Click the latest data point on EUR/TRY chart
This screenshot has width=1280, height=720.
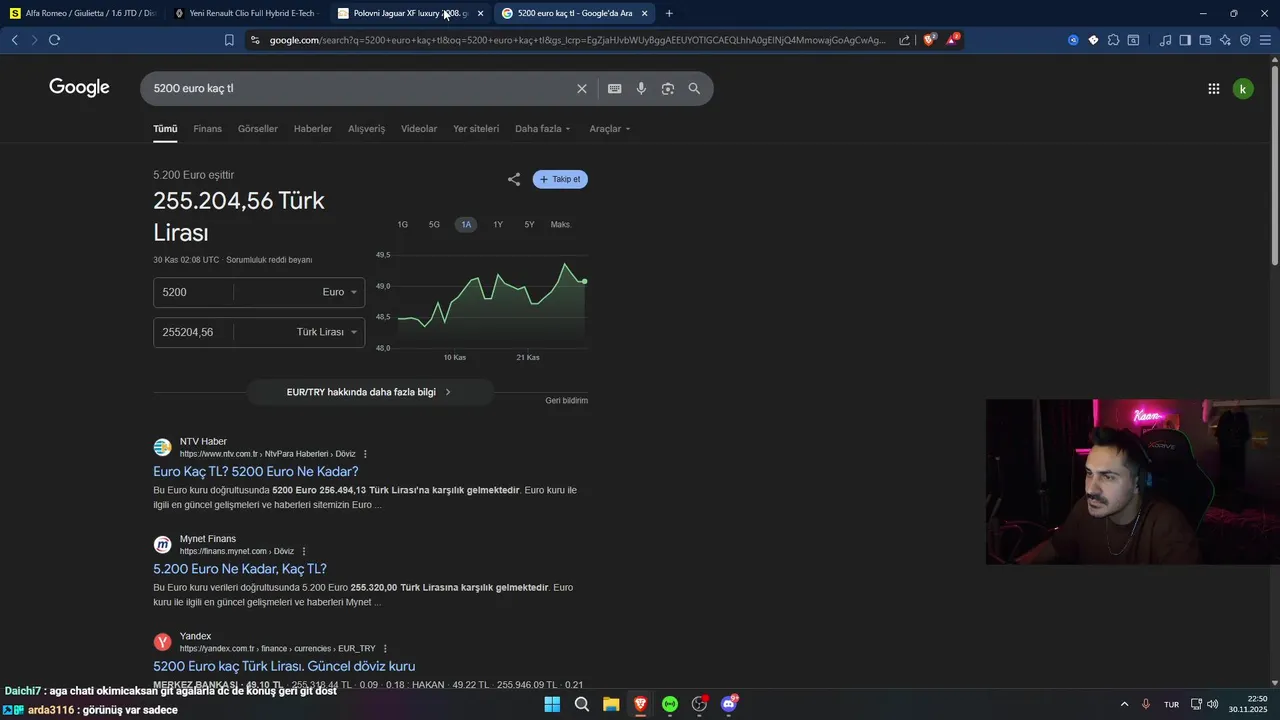coord(585,282)
